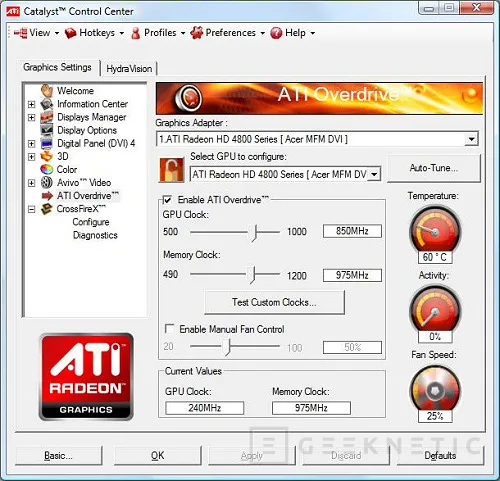Select the Welcome tree item
The image size is (500, 481).
[75, 91]
